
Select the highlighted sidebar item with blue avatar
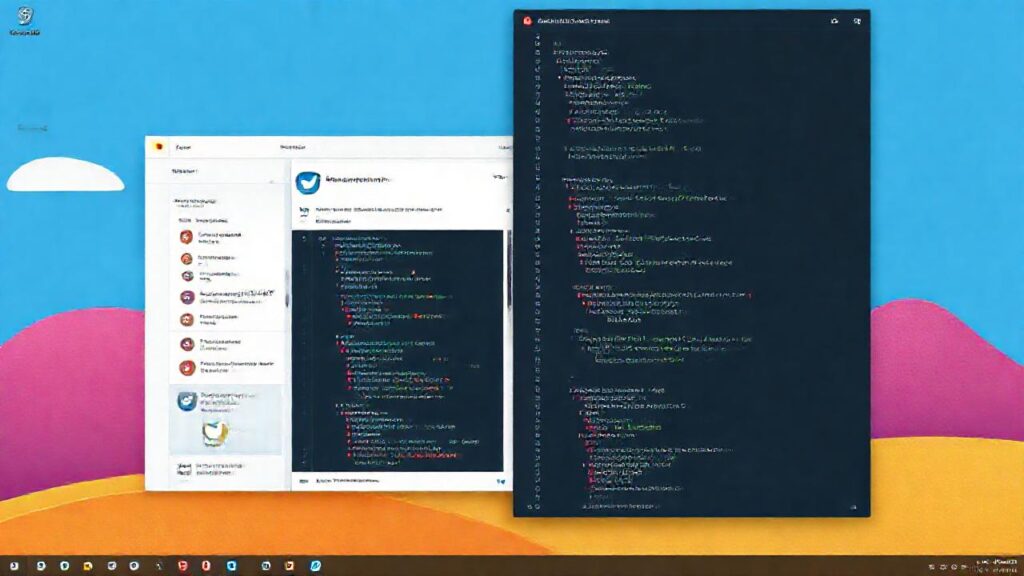(186, 399)
